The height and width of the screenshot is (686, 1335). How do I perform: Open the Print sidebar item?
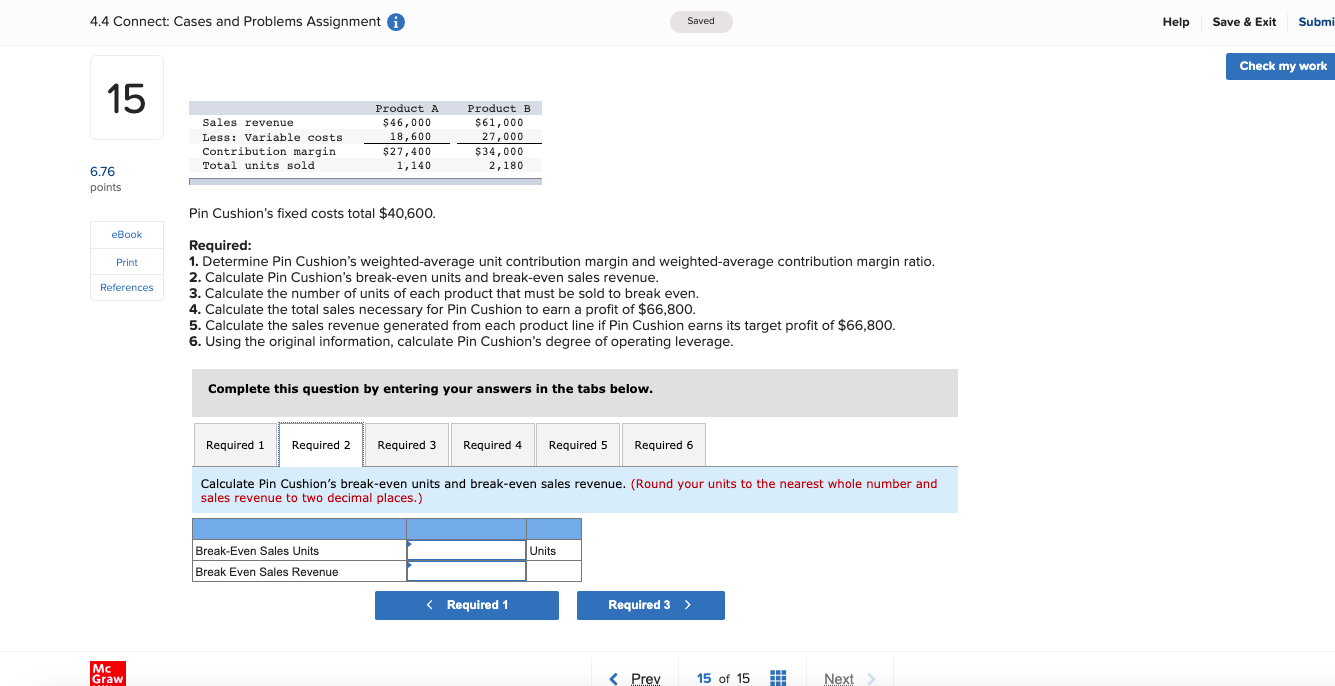[x=126, y=261]
